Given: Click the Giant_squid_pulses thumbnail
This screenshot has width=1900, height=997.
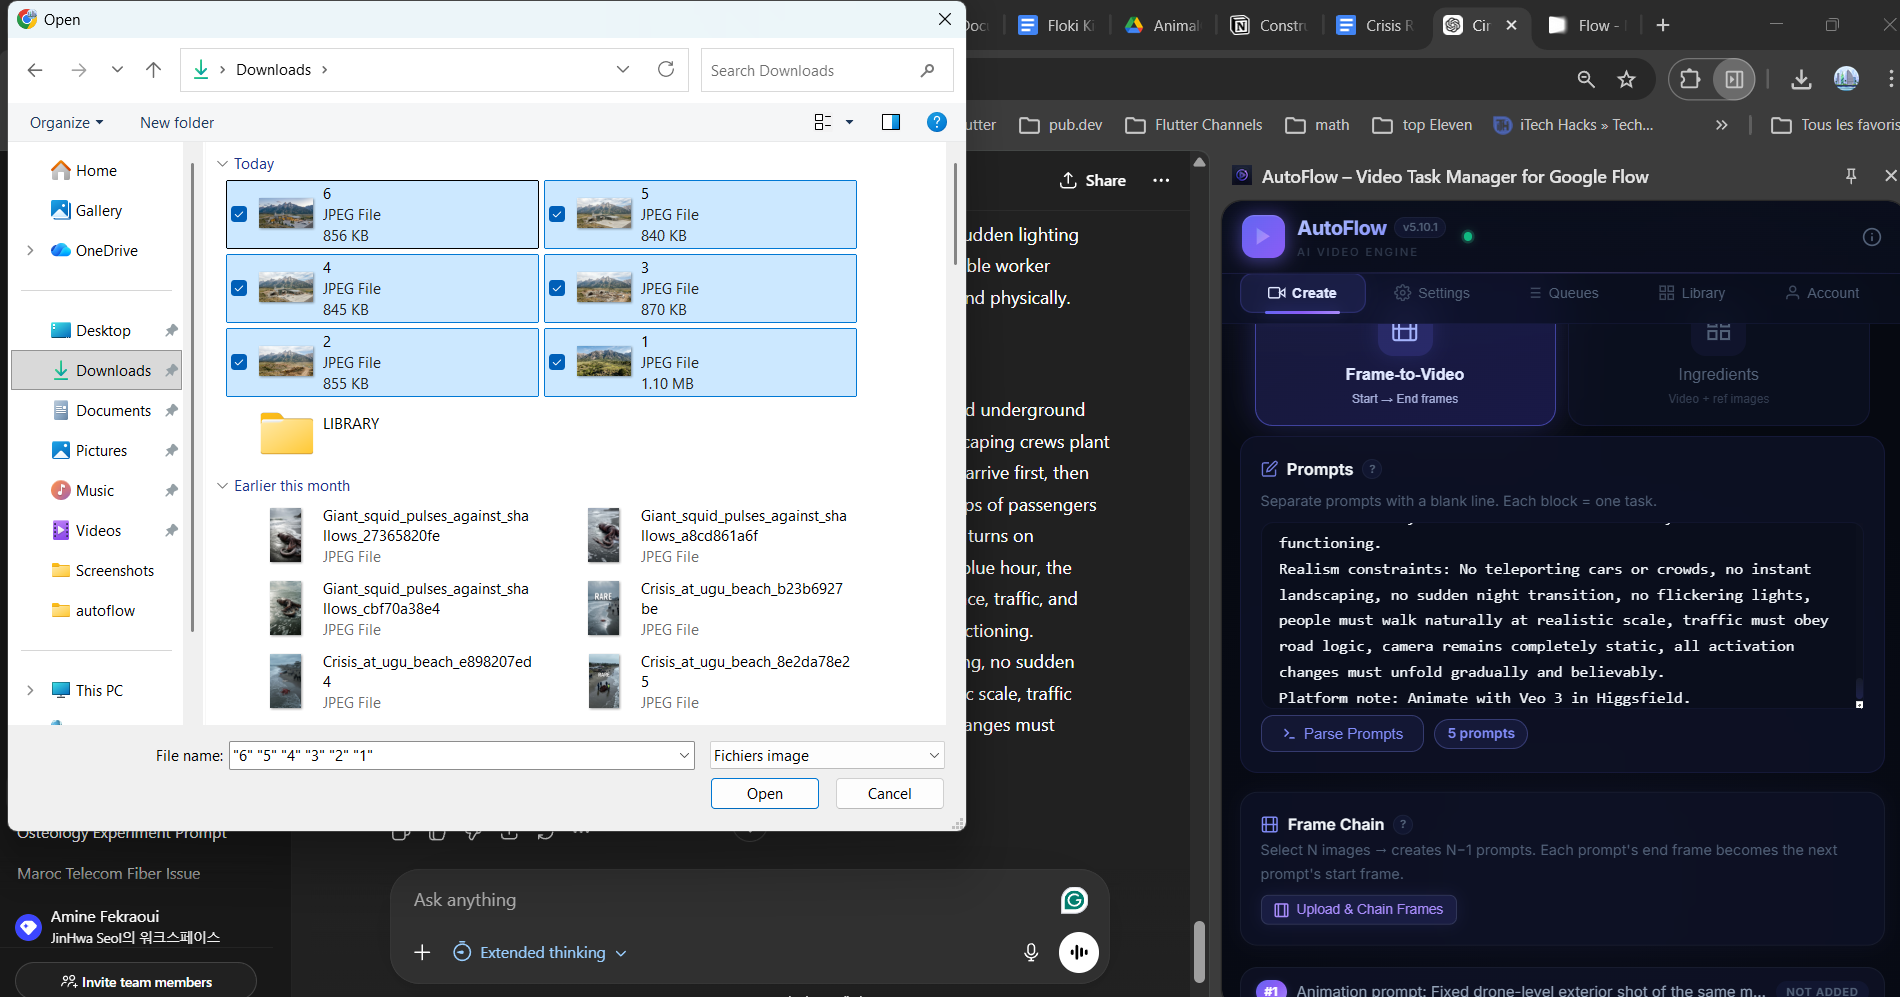Looking at the screenshot, I should 286,535.
